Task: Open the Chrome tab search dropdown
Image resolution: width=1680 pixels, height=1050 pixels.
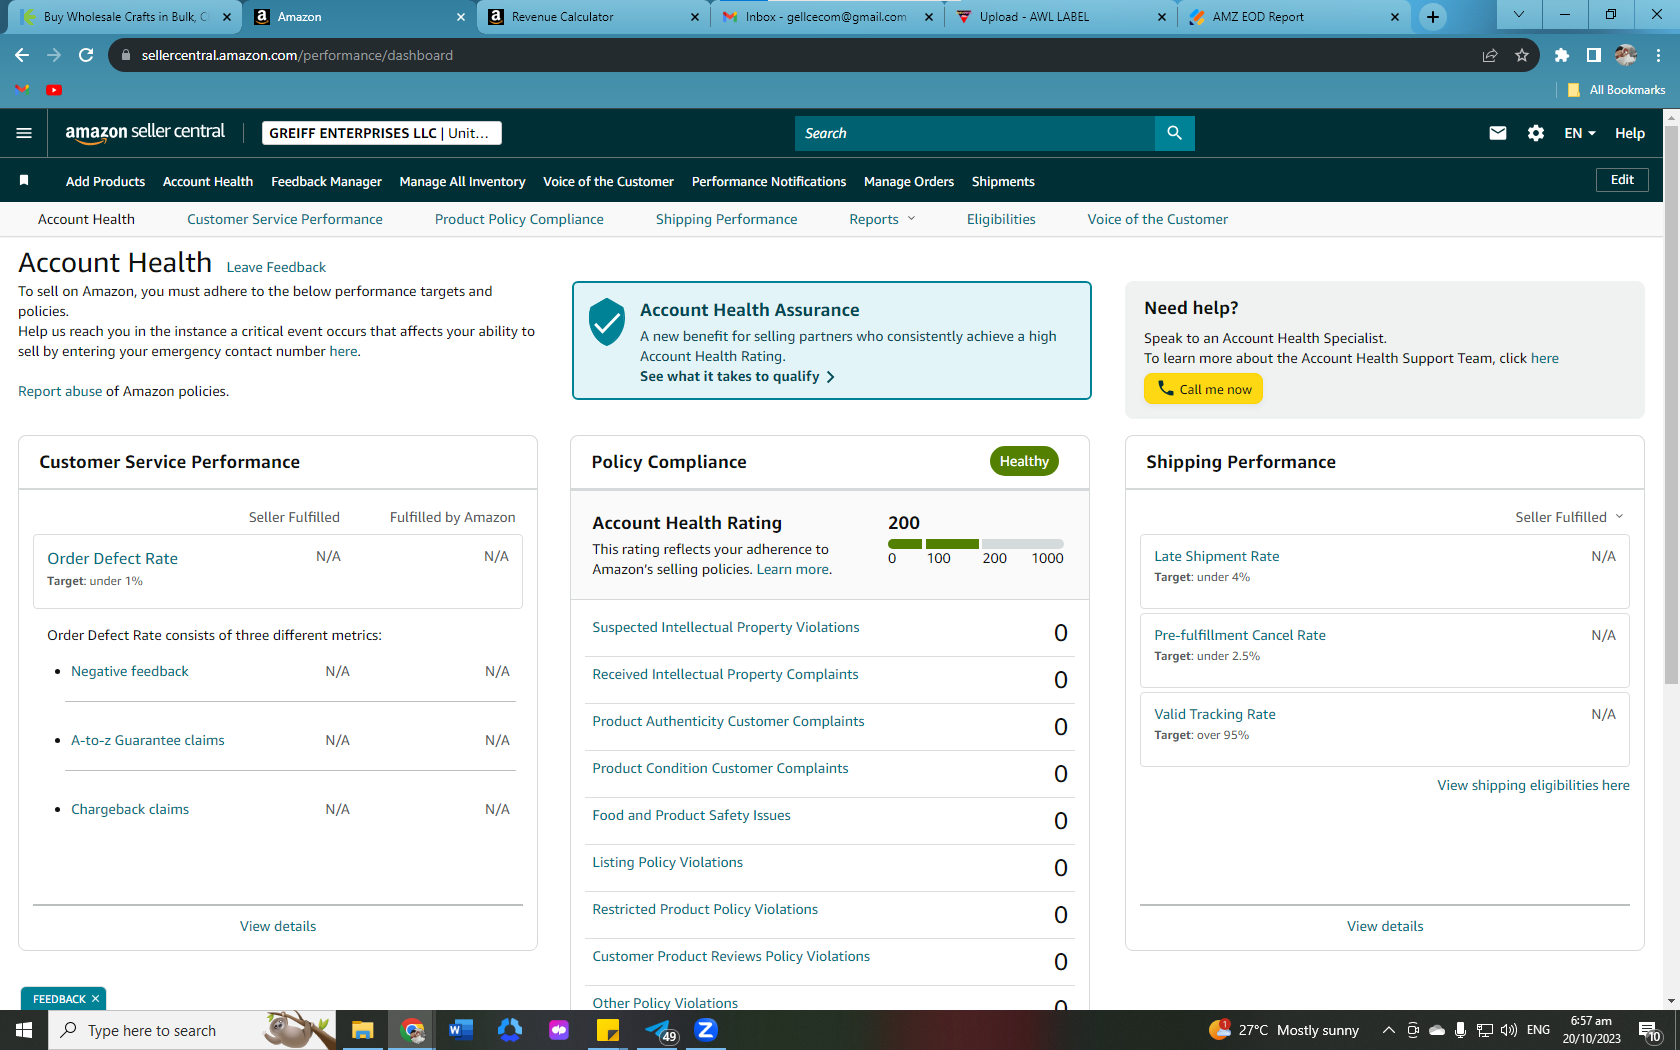Action: [1519, 15]
